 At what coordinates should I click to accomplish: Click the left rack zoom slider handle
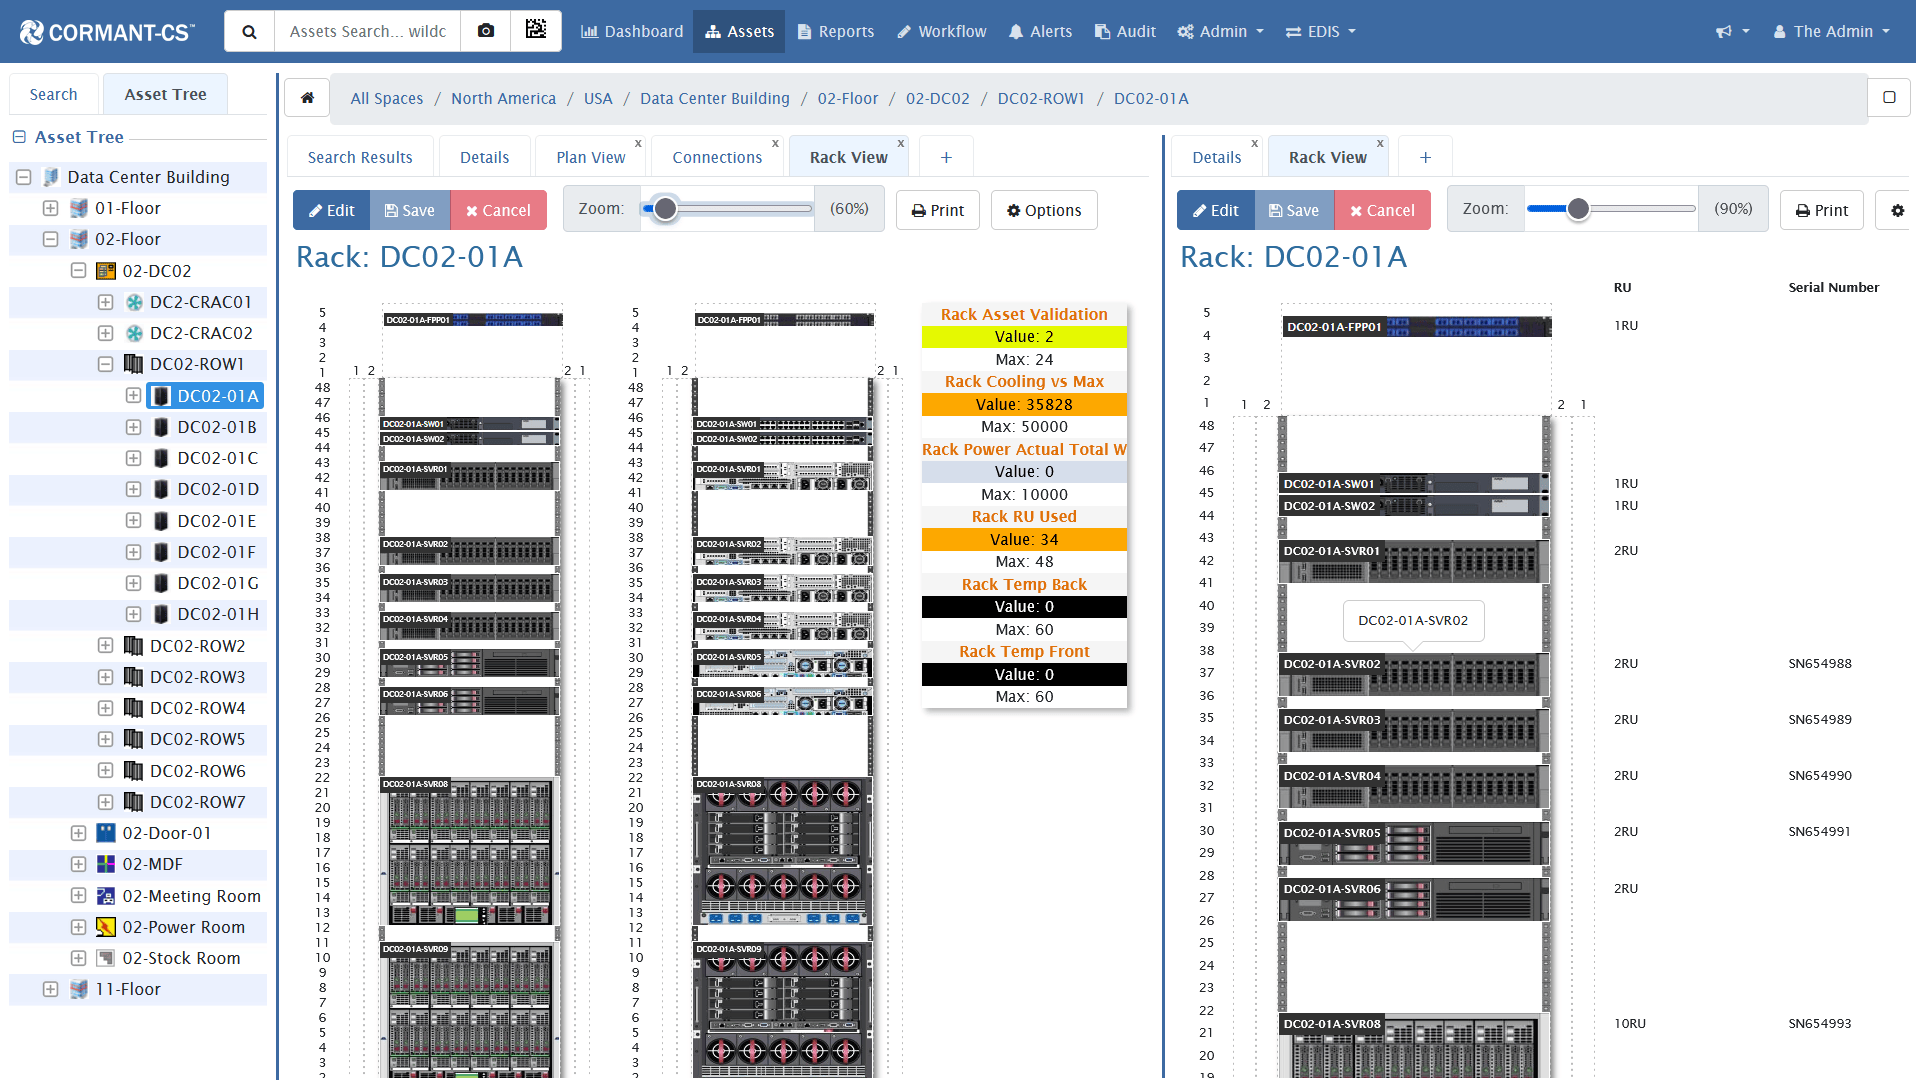665,209
